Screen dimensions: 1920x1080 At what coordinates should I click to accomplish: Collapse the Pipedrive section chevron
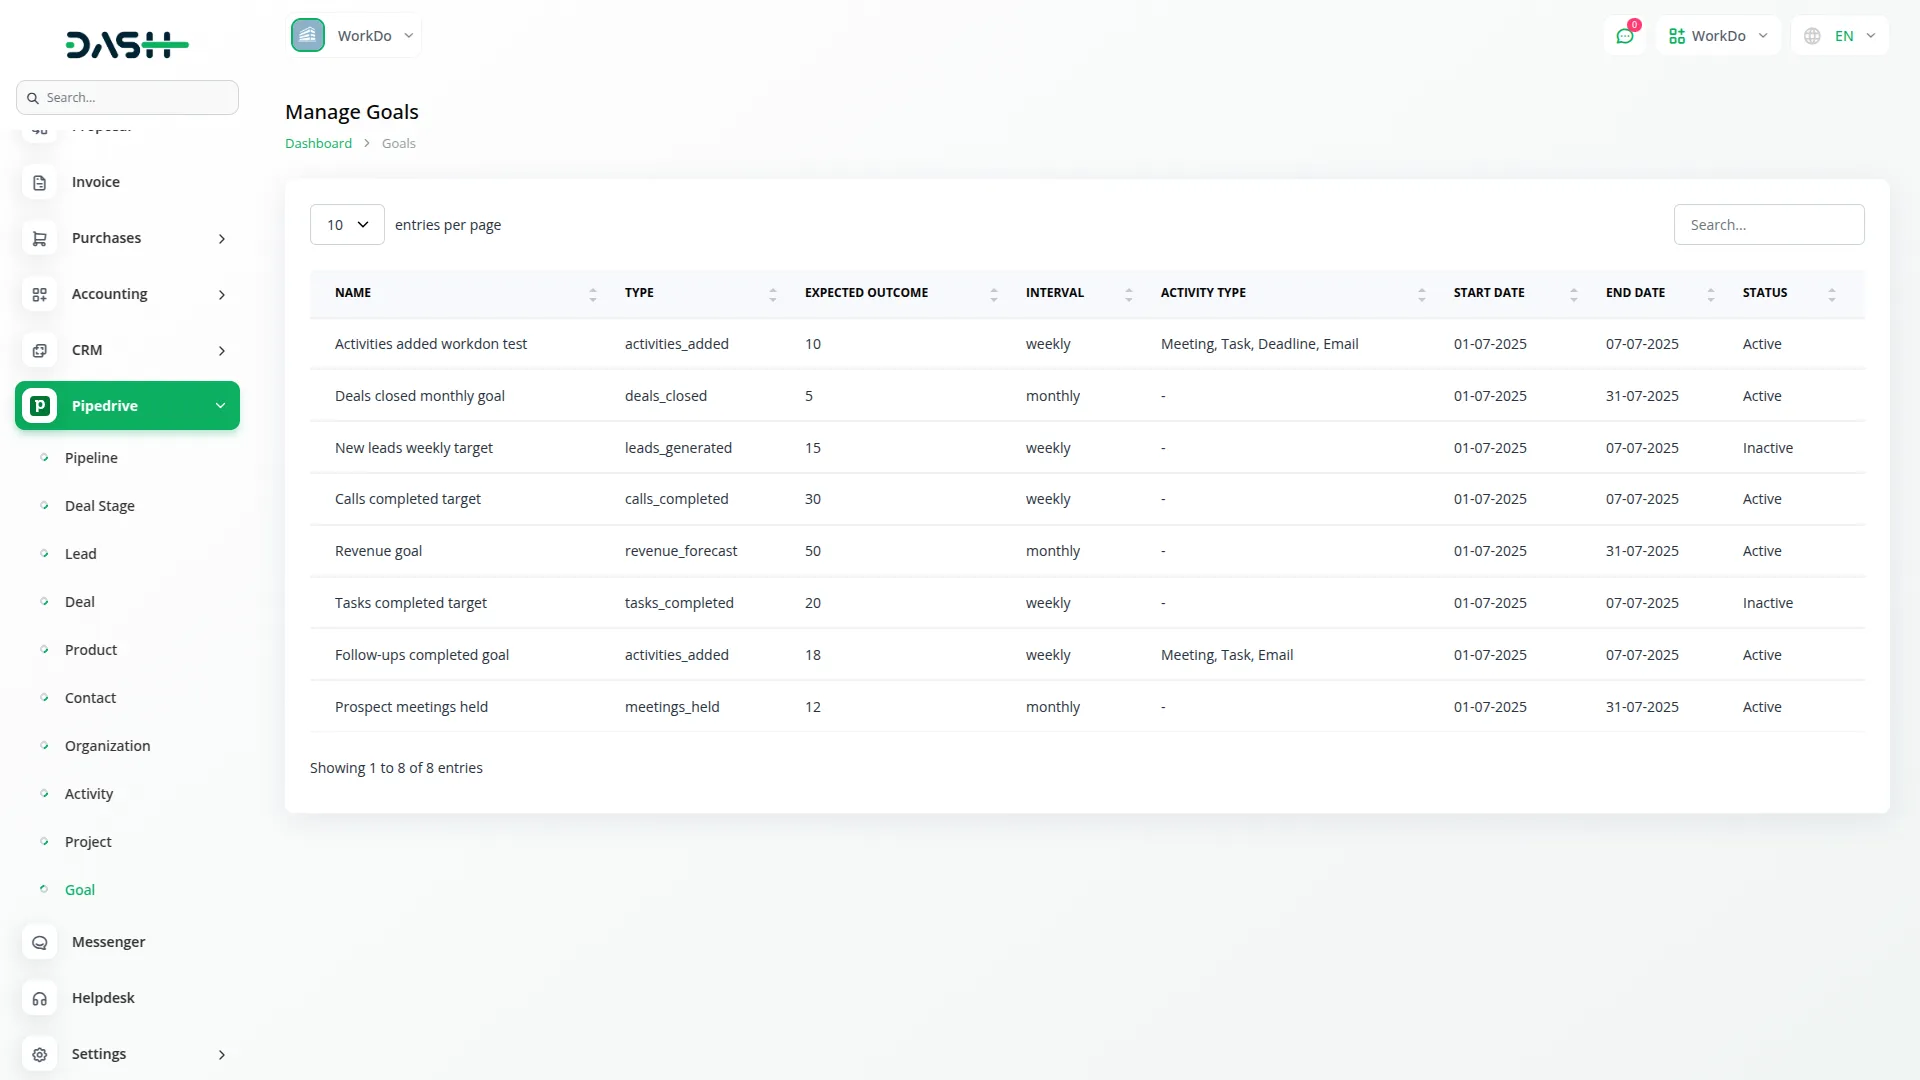[x=220, y=405]
